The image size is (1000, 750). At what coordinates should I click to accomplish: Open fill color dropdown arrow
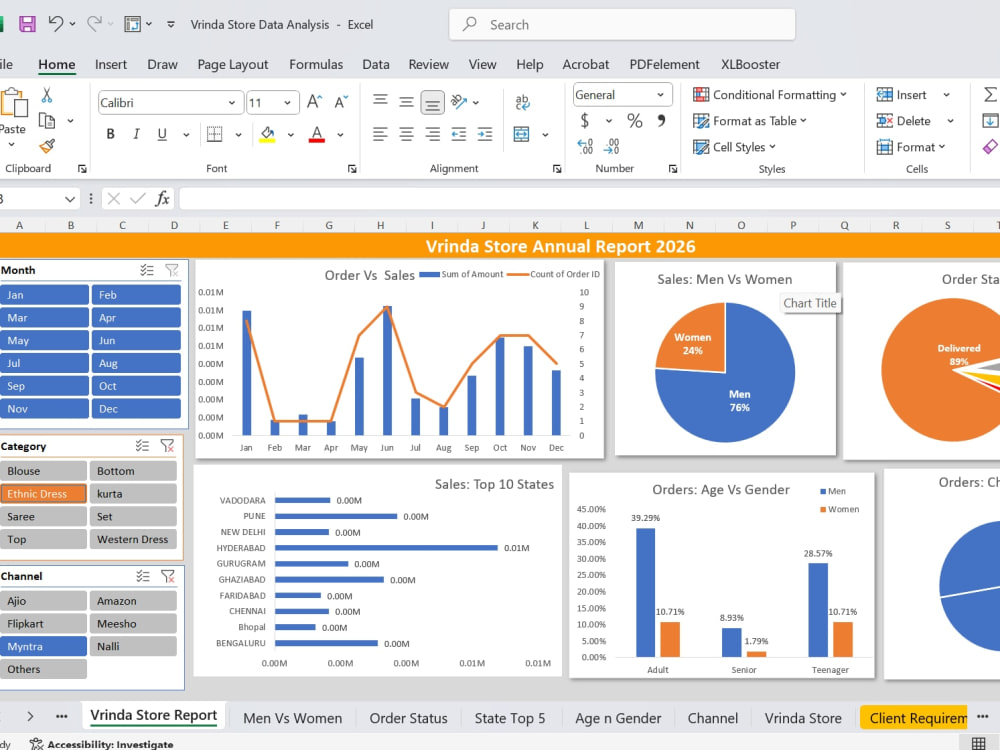click(291, 135)
